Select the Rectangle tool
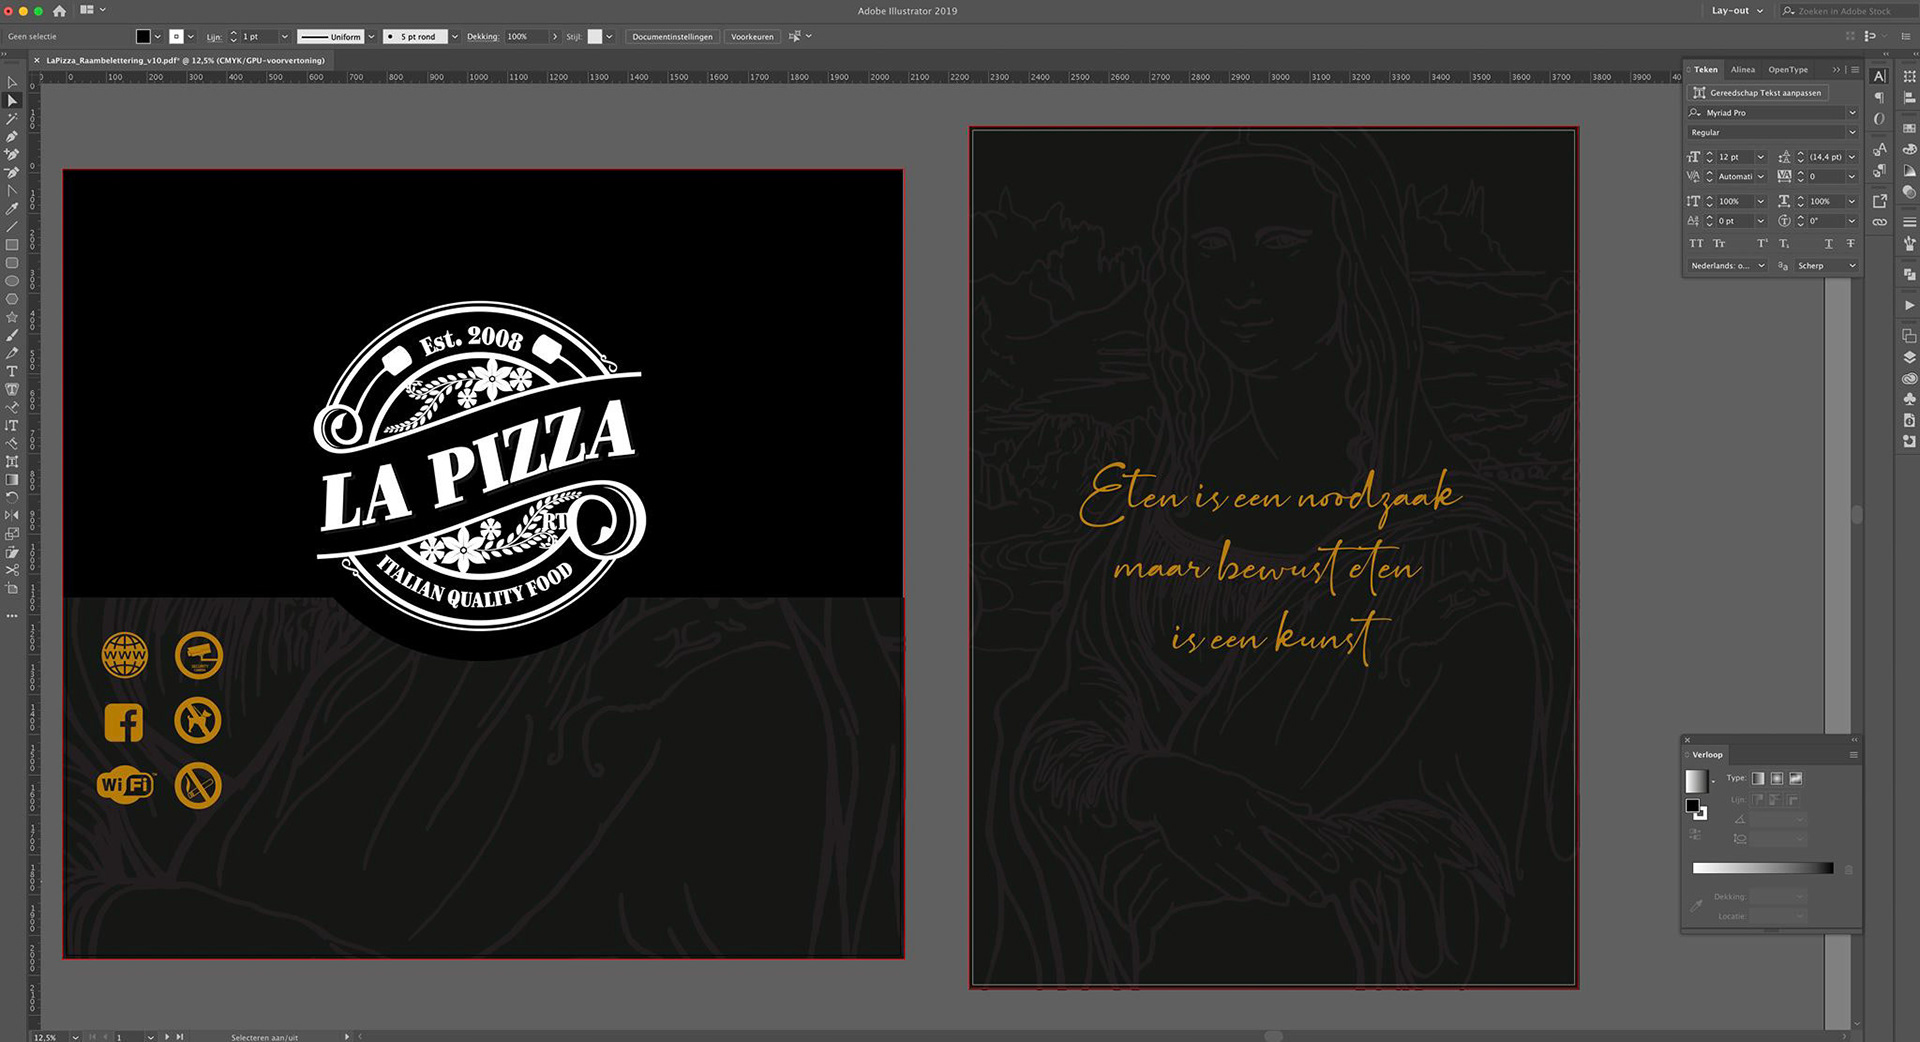 [x=12, y=245]
